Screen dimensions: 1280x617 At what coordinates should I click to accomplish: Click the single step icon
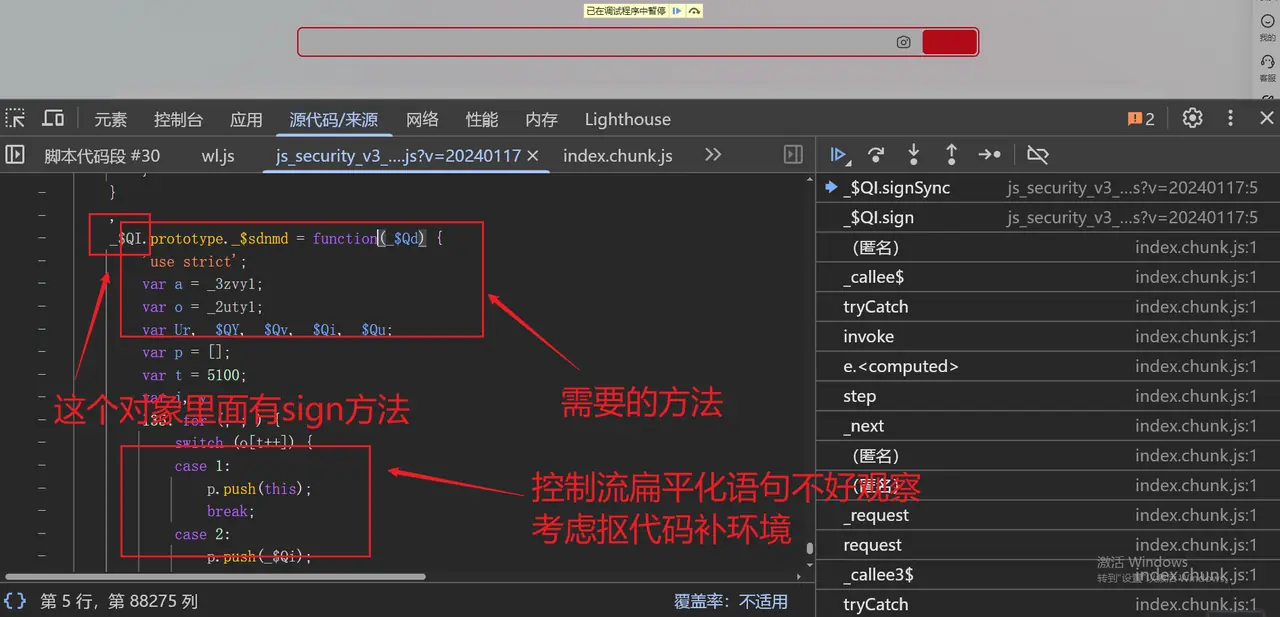[x=989, y=155]
